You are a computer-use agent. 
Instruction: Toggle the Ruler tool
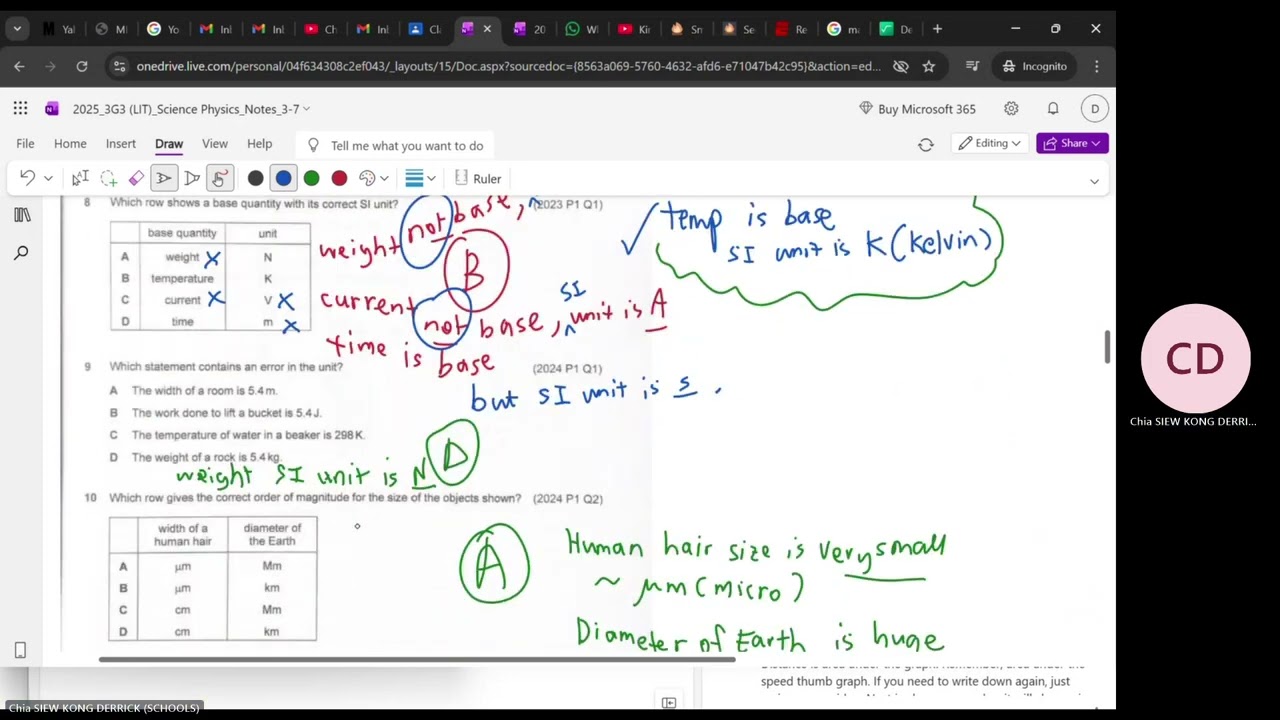(477, 178)
